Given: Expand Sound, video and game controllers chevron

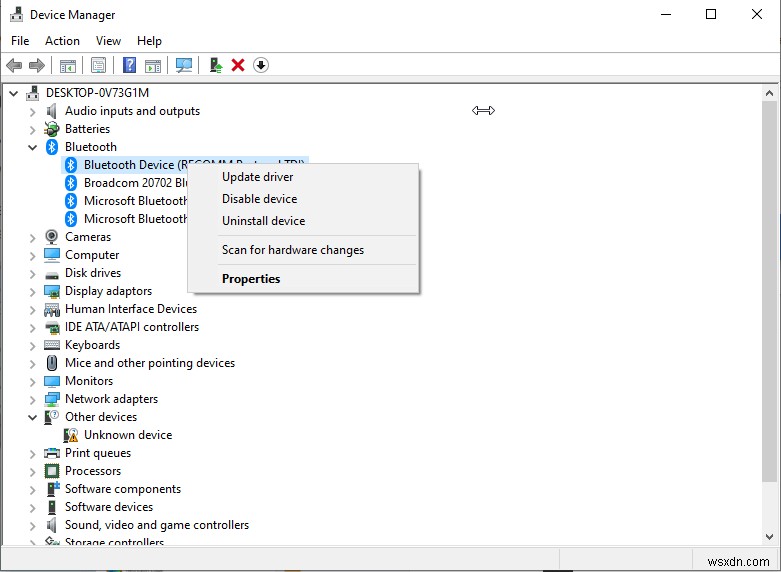Looking at the screenshot, I should coord(32,526).
